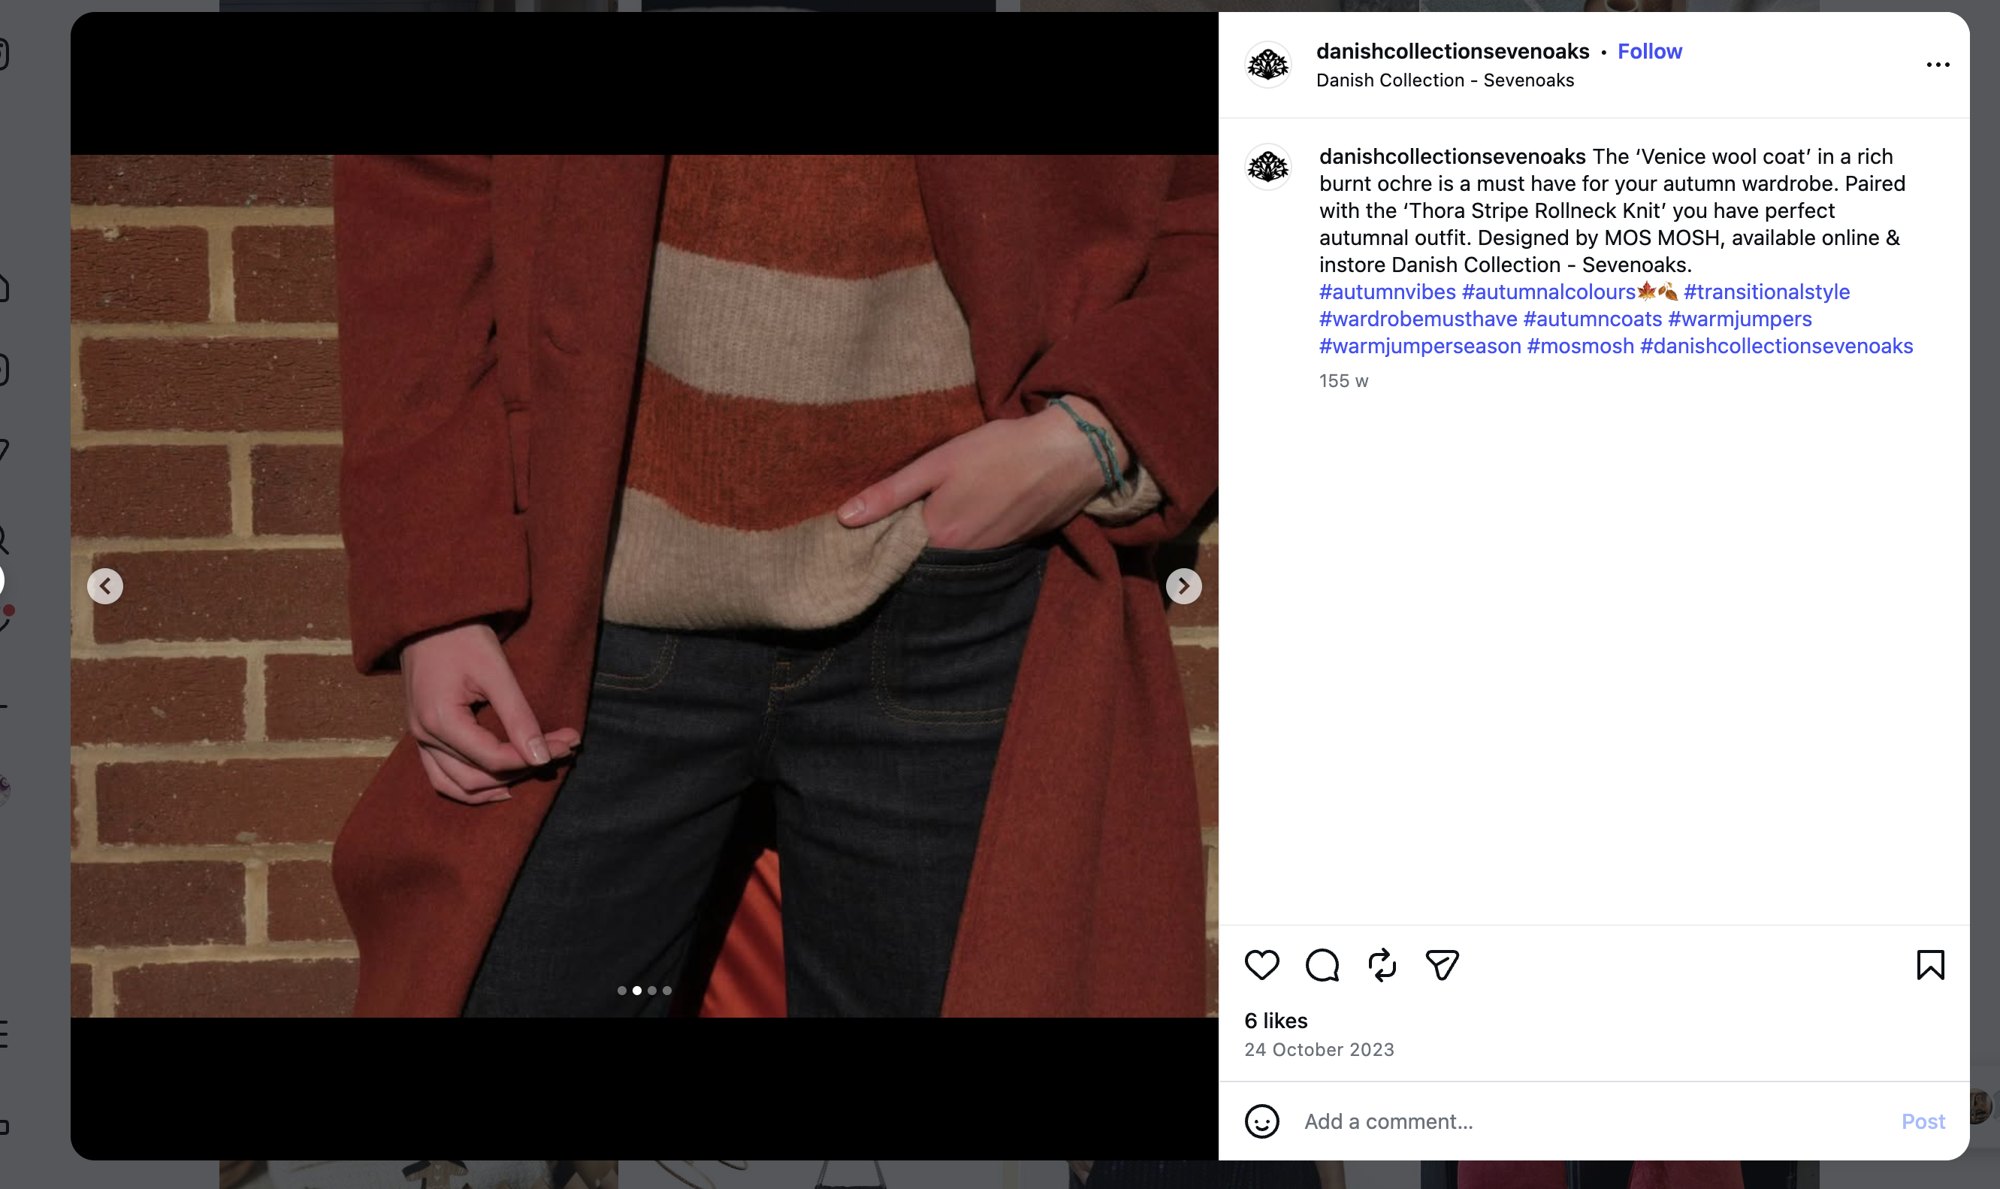This screenshot has width=2000, height=1189.
Task: Open the #transitionalstyle hashtag
Action: [x=1766, y=292]
